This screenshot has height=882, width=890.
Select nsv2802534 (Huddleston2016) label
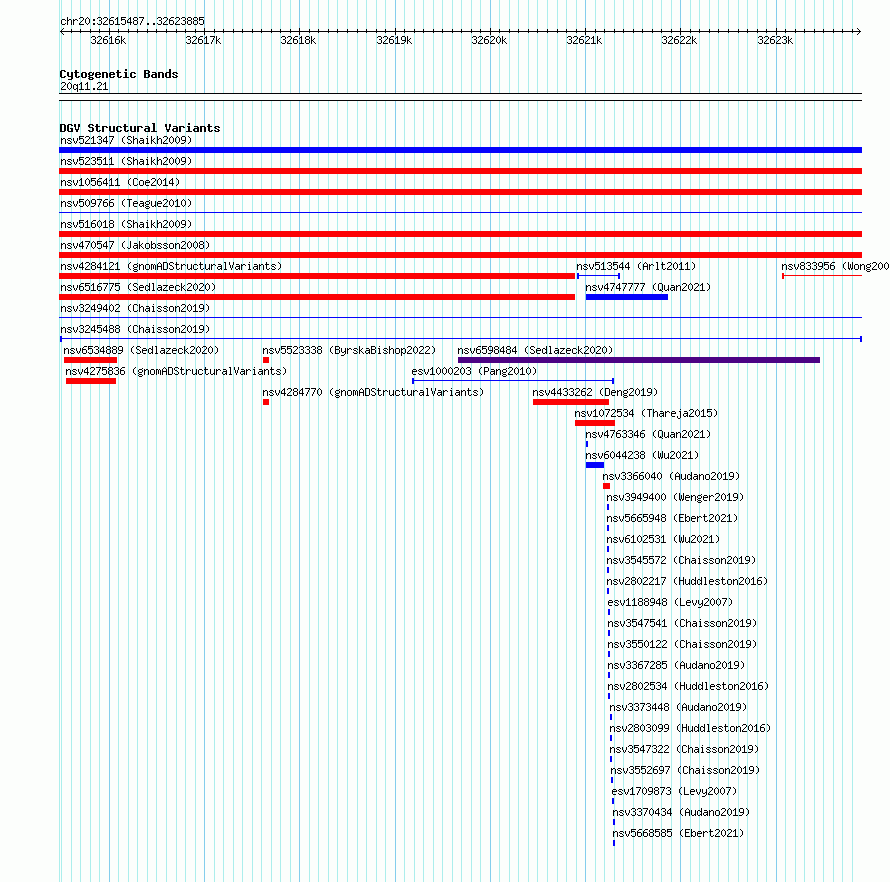tap(688, 686)
